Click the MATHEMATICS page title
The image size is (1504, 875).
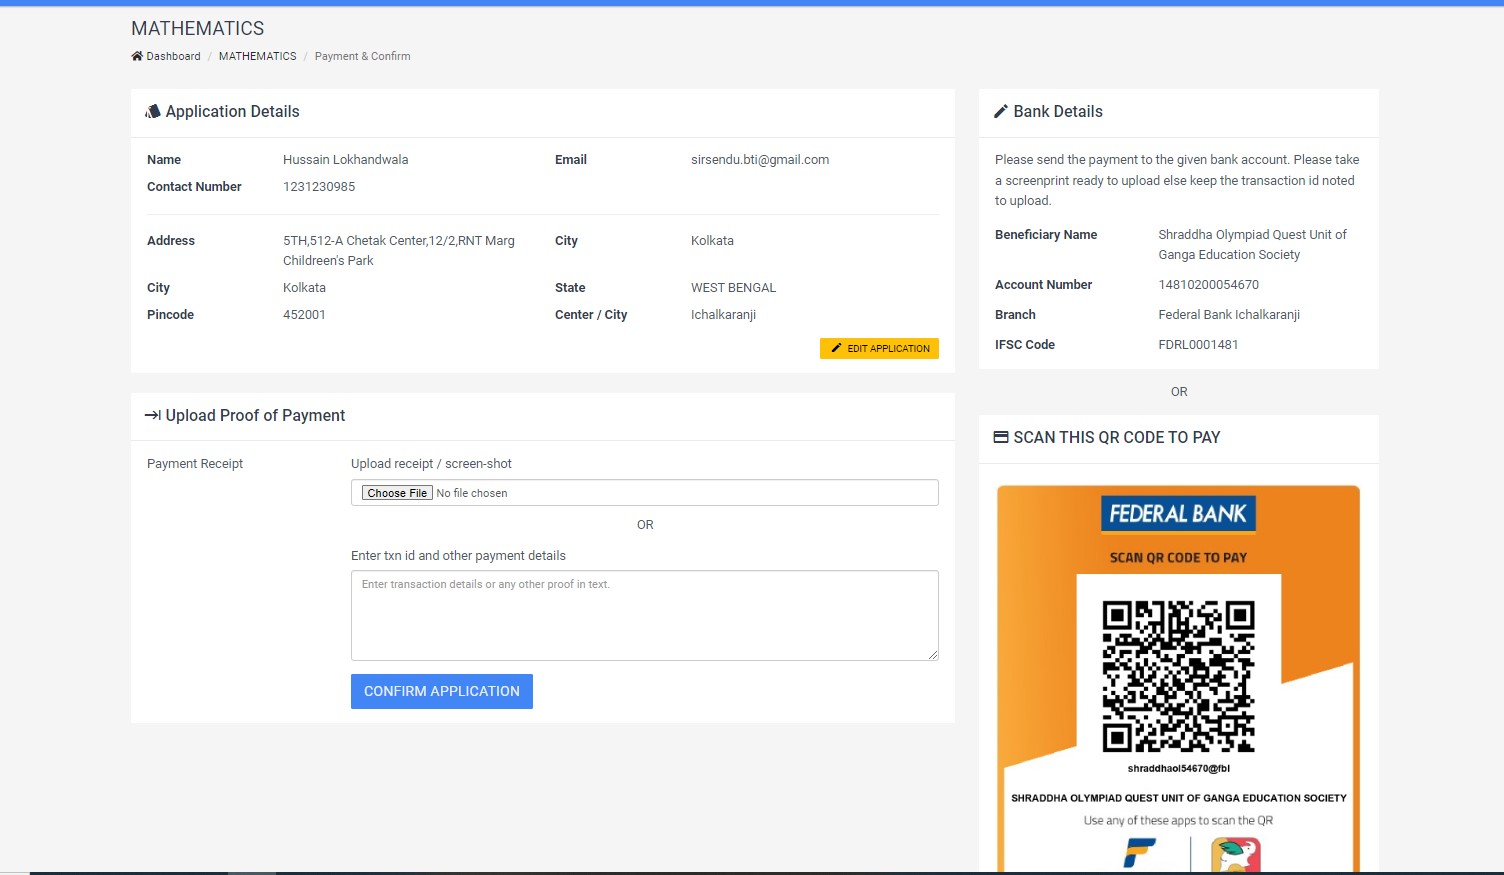click(x=198, y=29)
